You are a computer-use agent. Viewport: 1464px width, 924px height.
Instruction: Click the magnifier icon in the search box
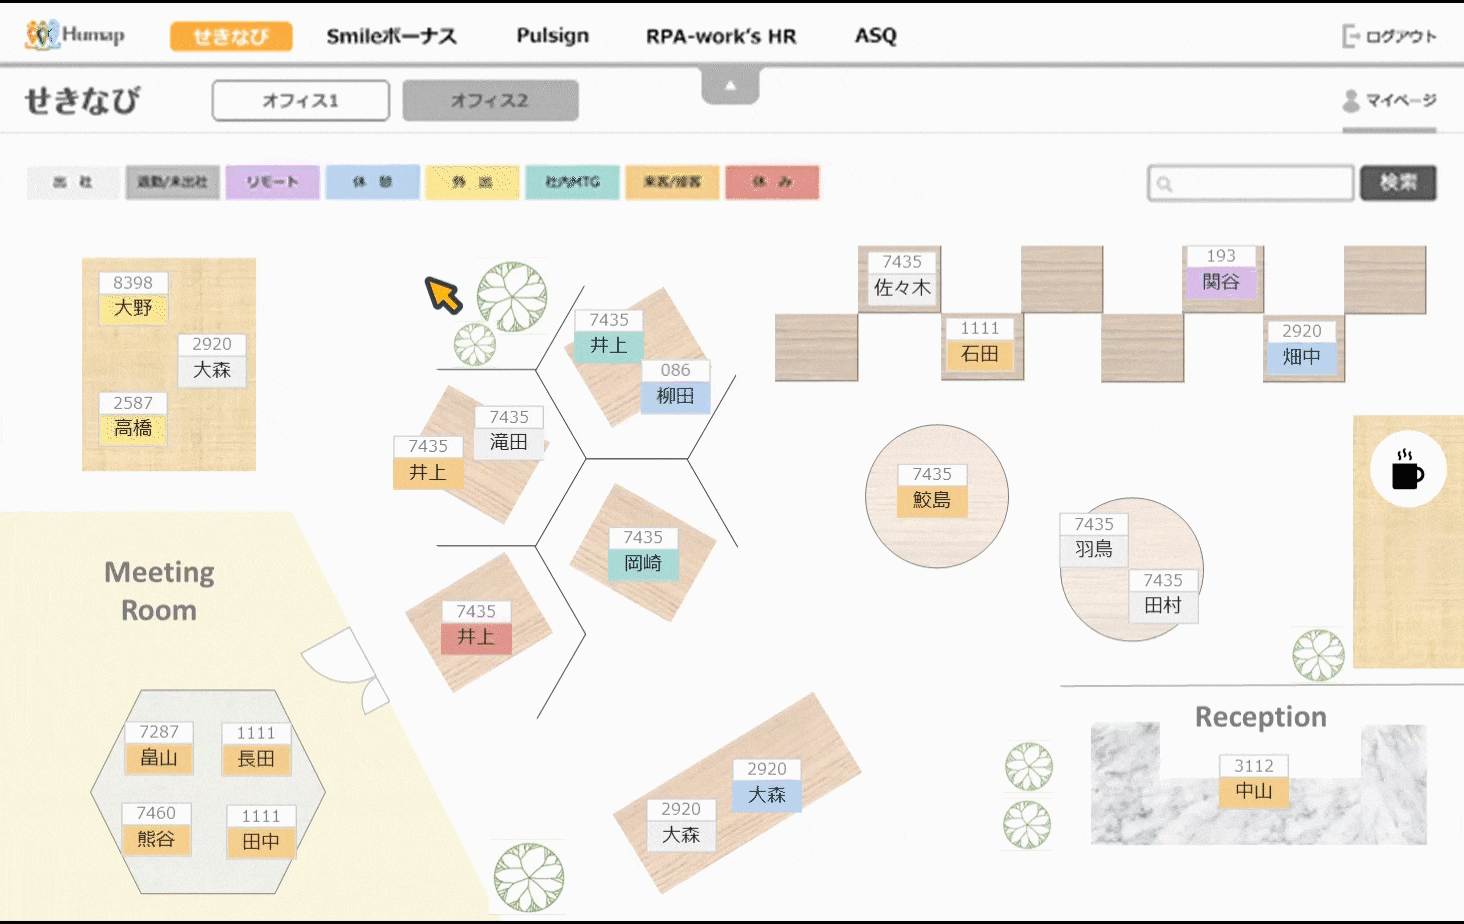pyautogui.click(x=1165, y=184)
